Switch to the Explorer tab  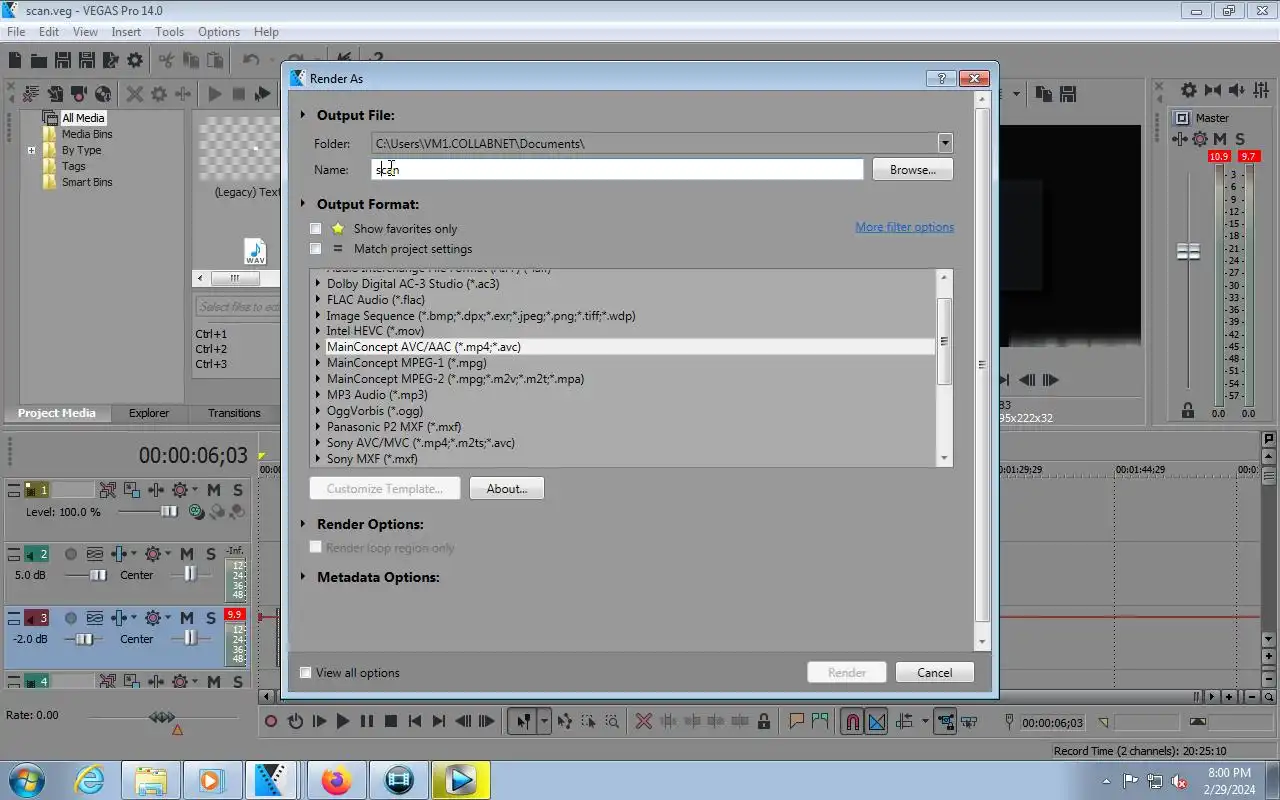coord(149,413)
